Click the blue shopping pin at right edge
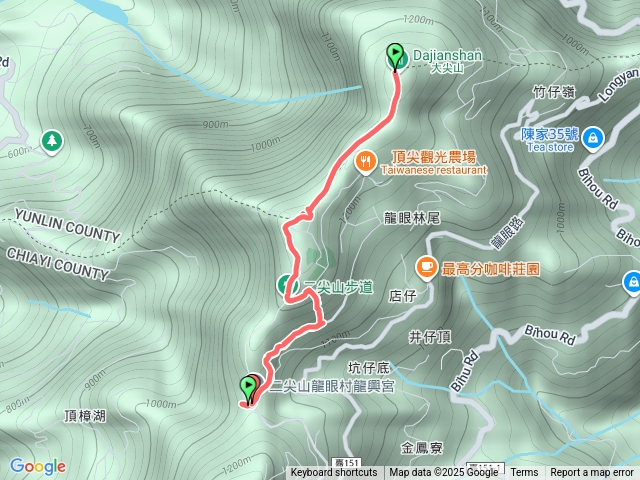The width and height of the screenshot is (640, 480). 633,283
